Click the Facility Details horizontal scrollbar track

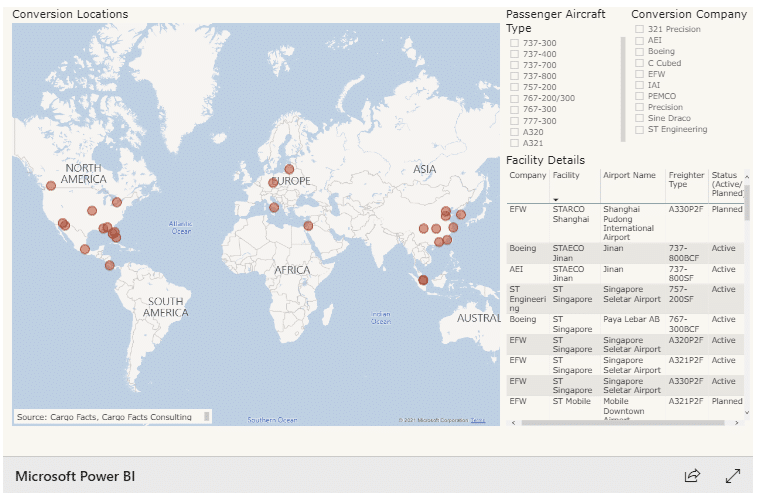[623, 423]
